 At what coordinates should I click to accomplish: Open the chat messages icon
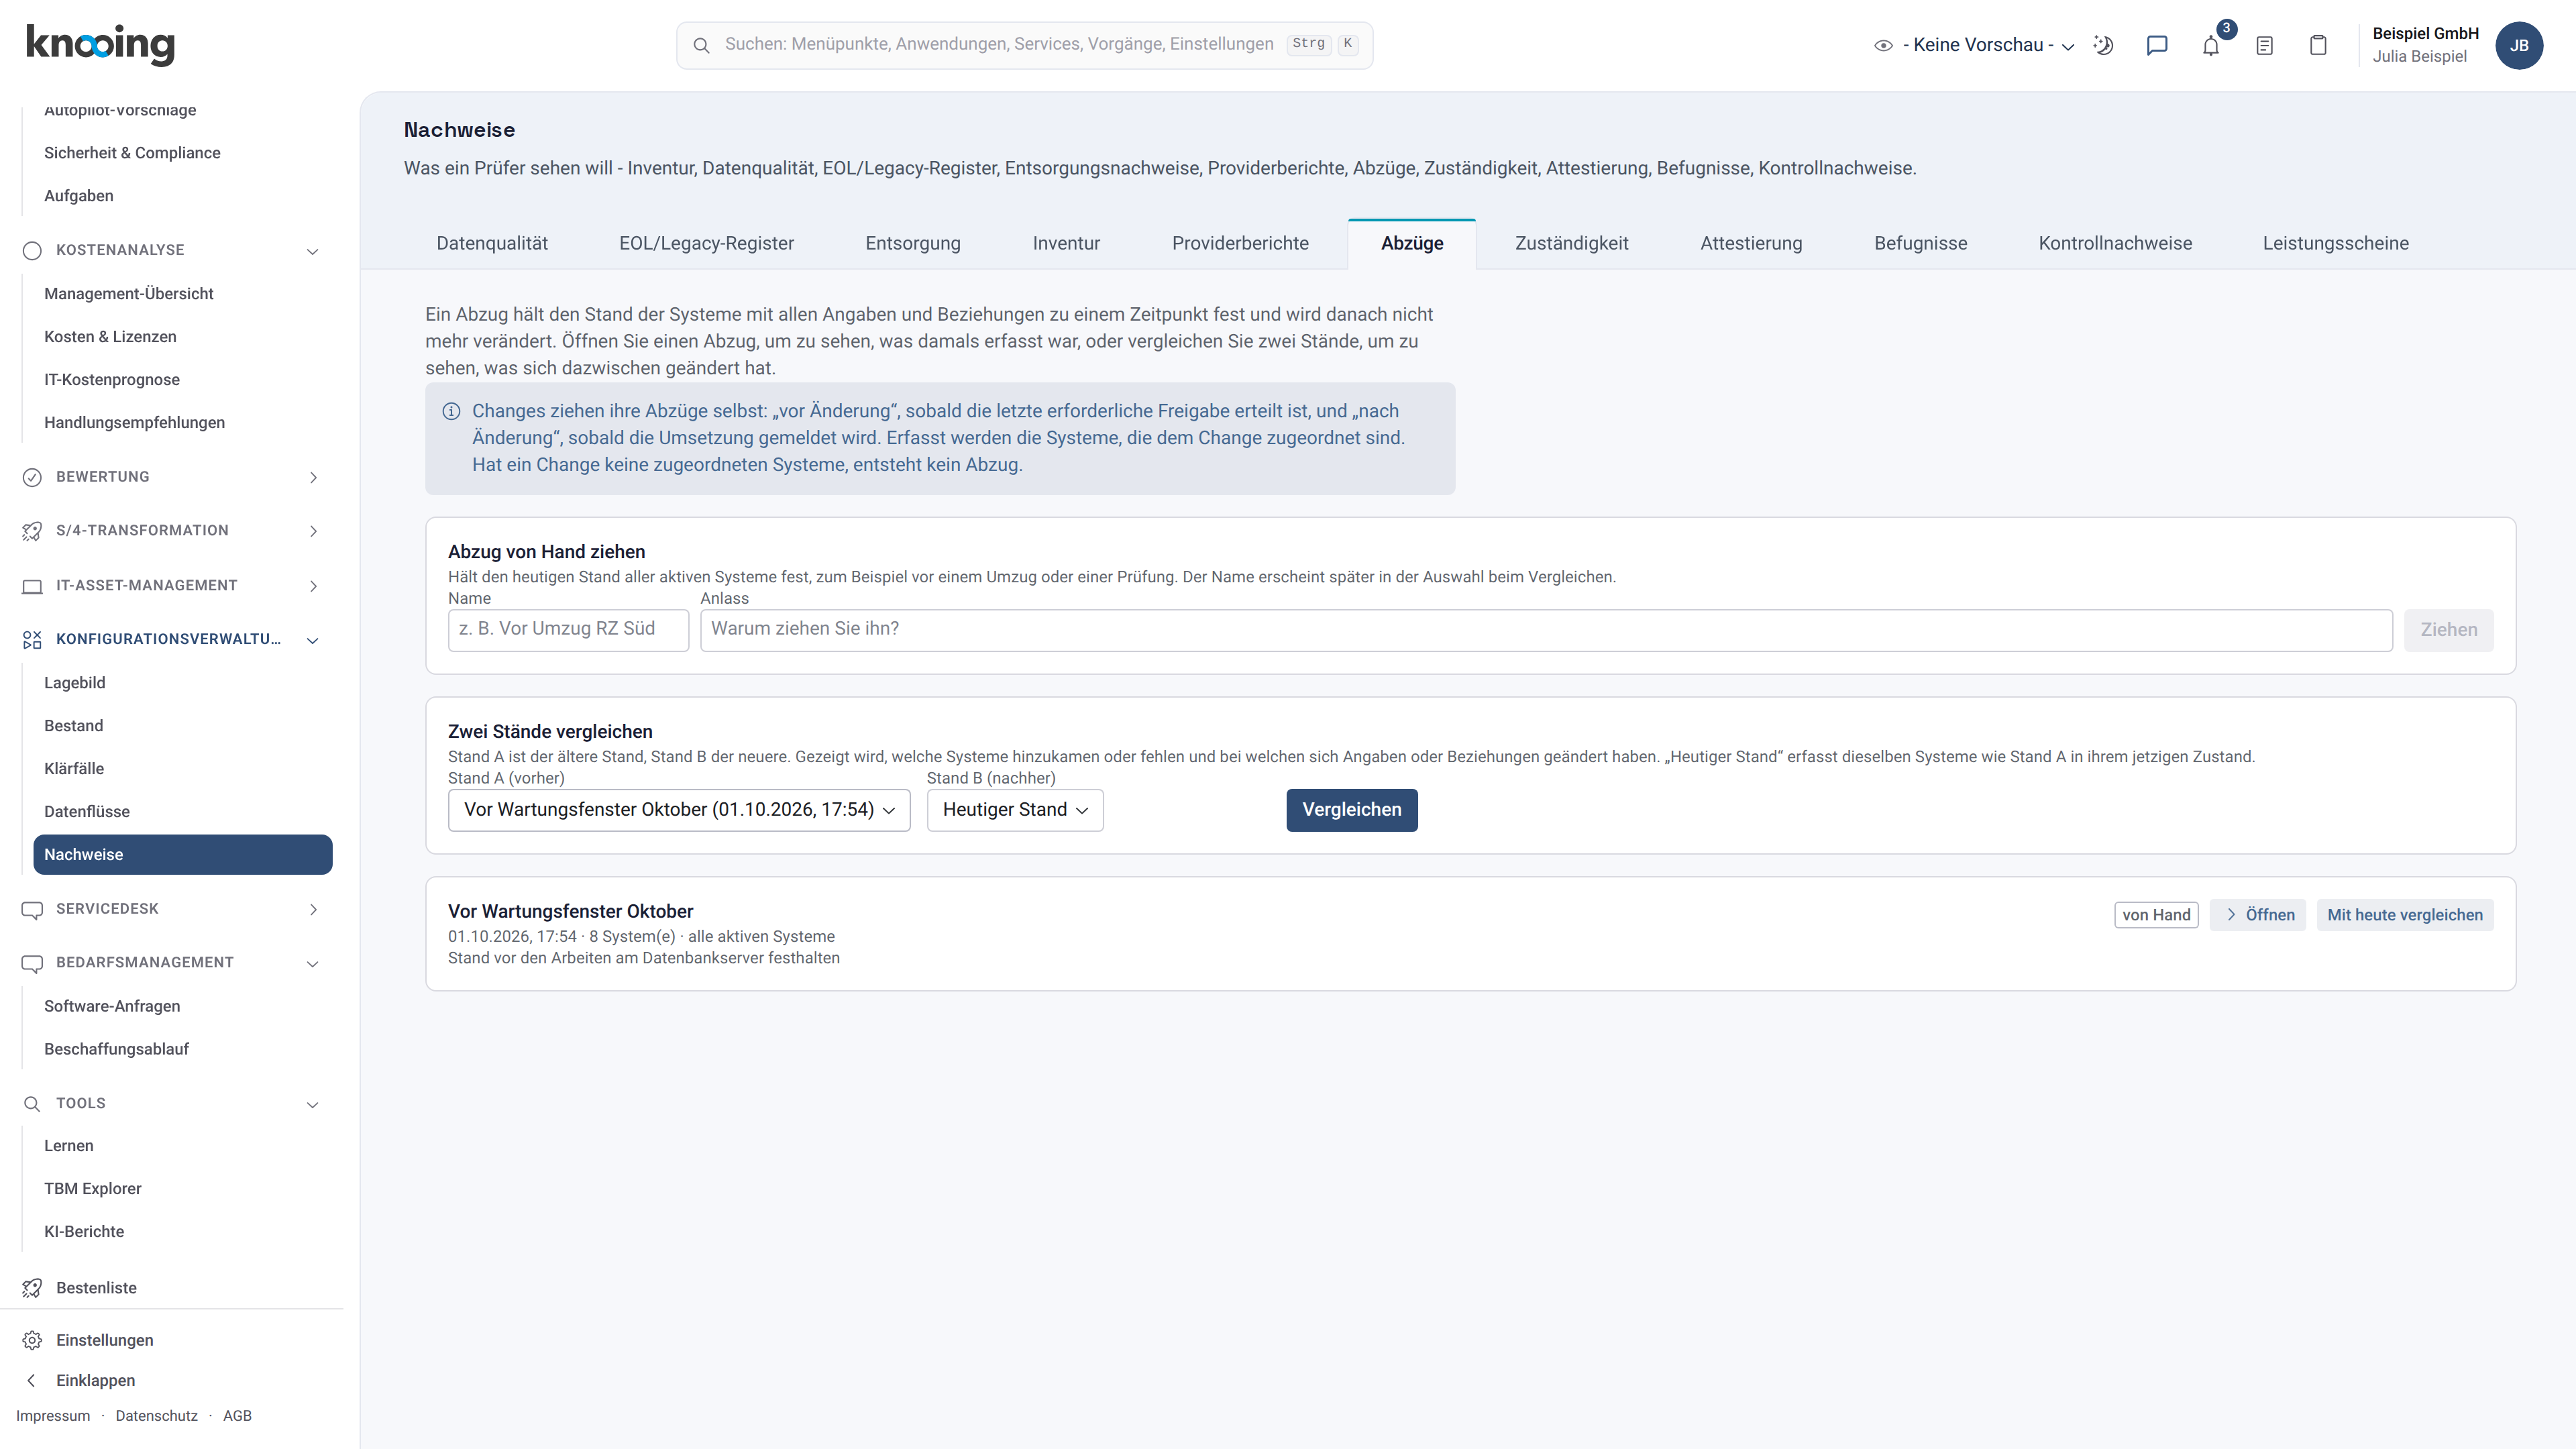click(2157, 45)
